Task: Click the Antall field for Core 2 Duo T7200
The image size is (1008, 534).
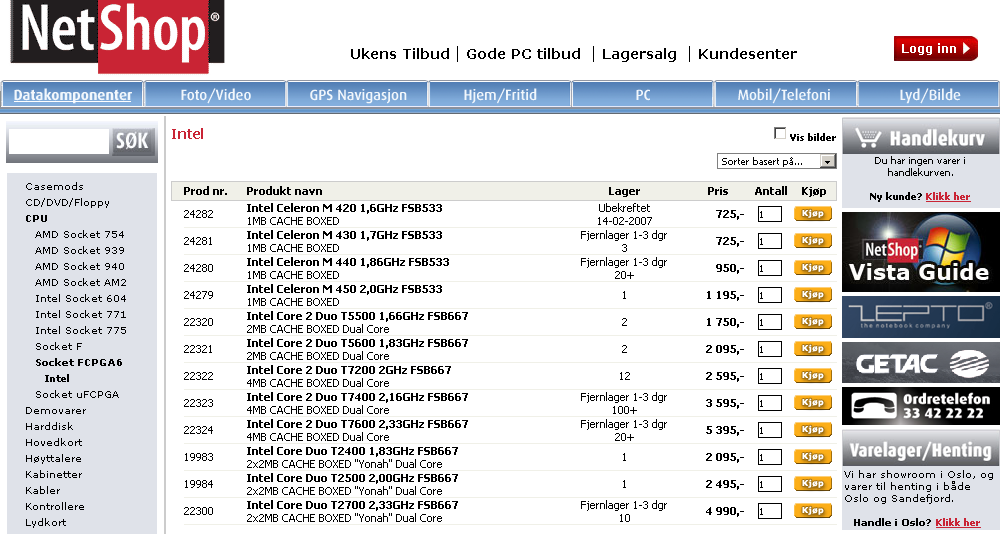Action: tap(770, 377)
